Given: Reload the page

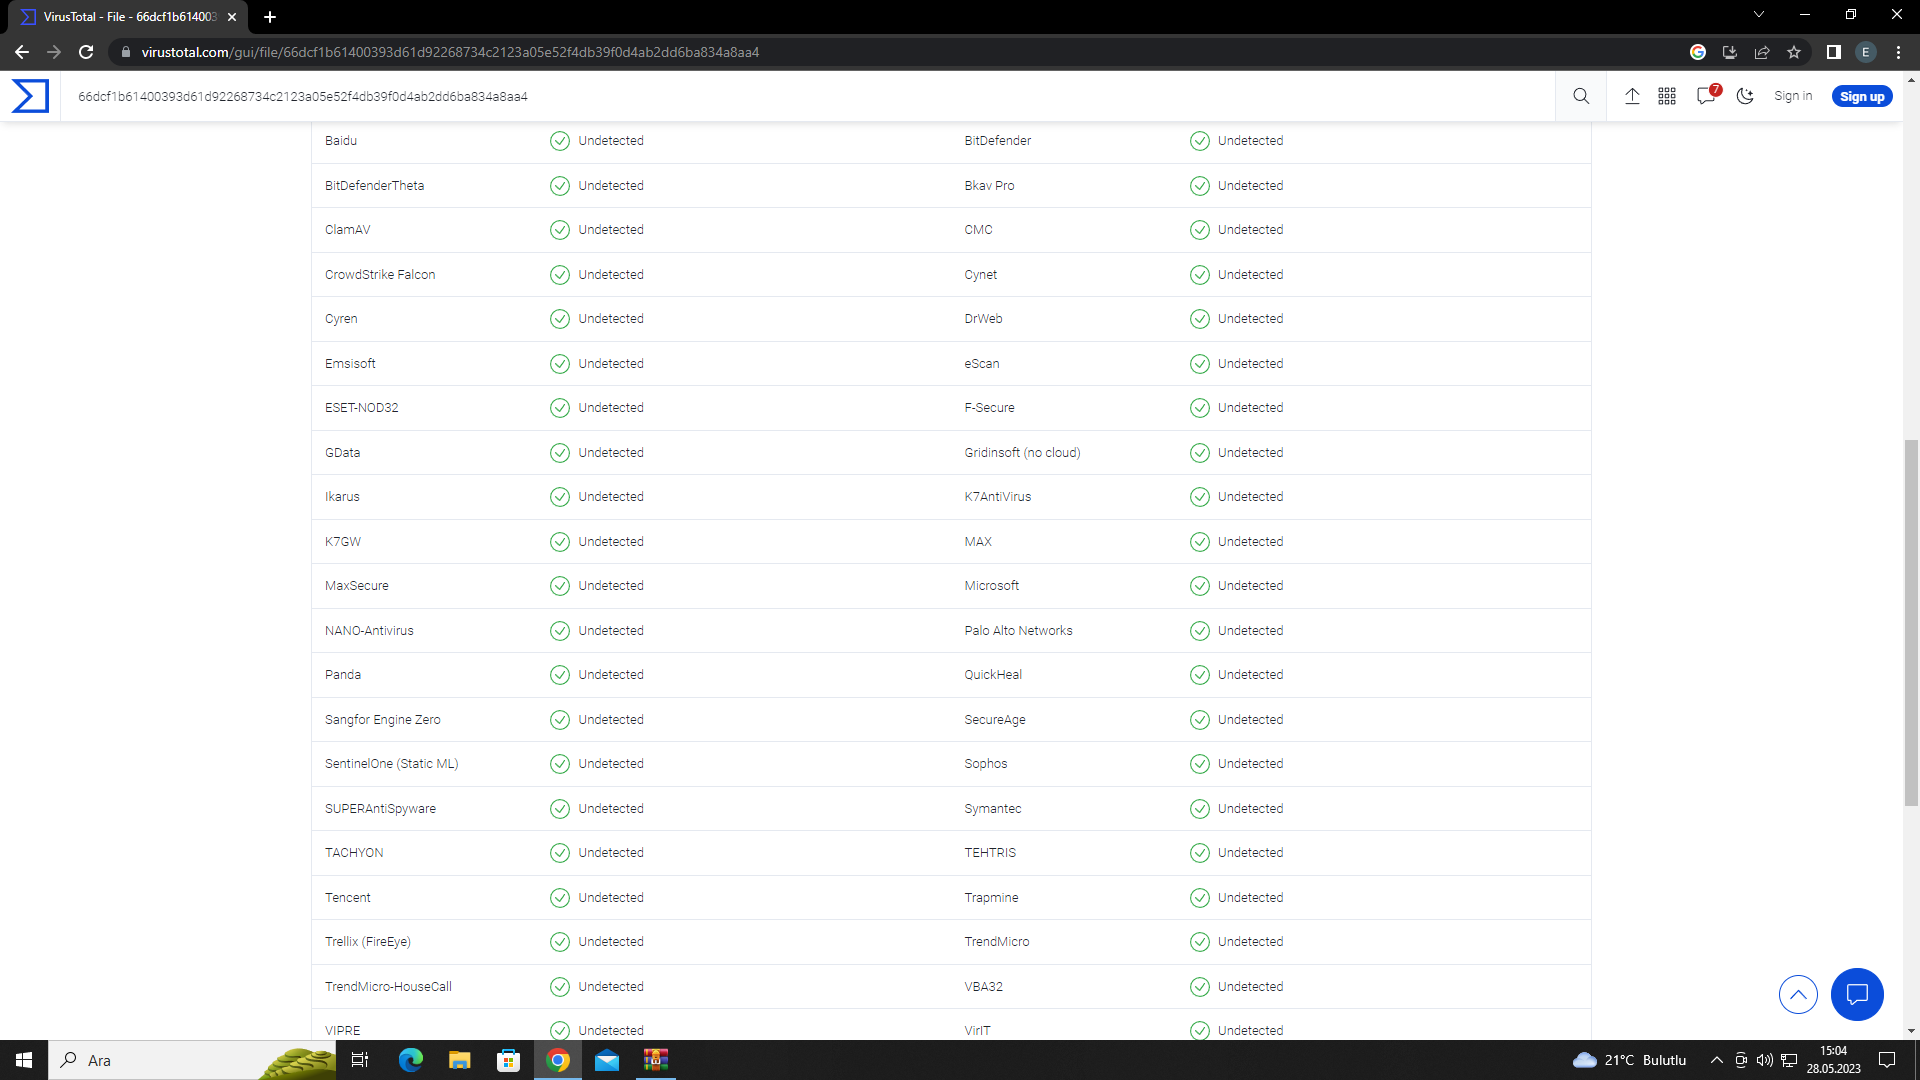Looking at the screenshot, I should (x=86, y=52).
